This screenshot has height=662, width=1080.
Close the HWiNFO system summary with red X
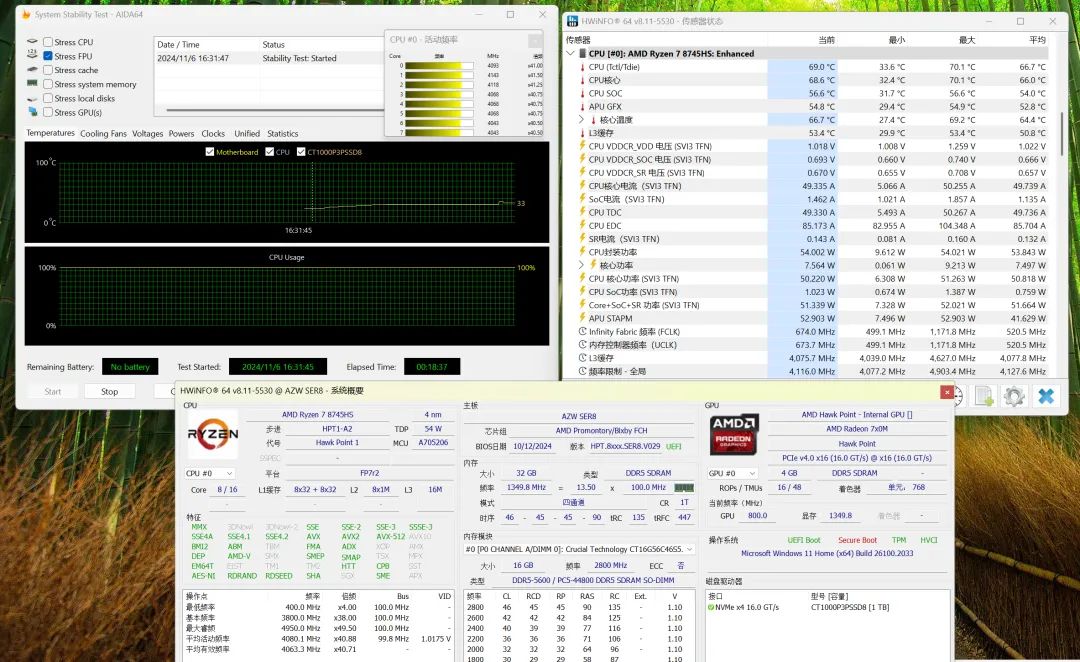click(946, 391)
